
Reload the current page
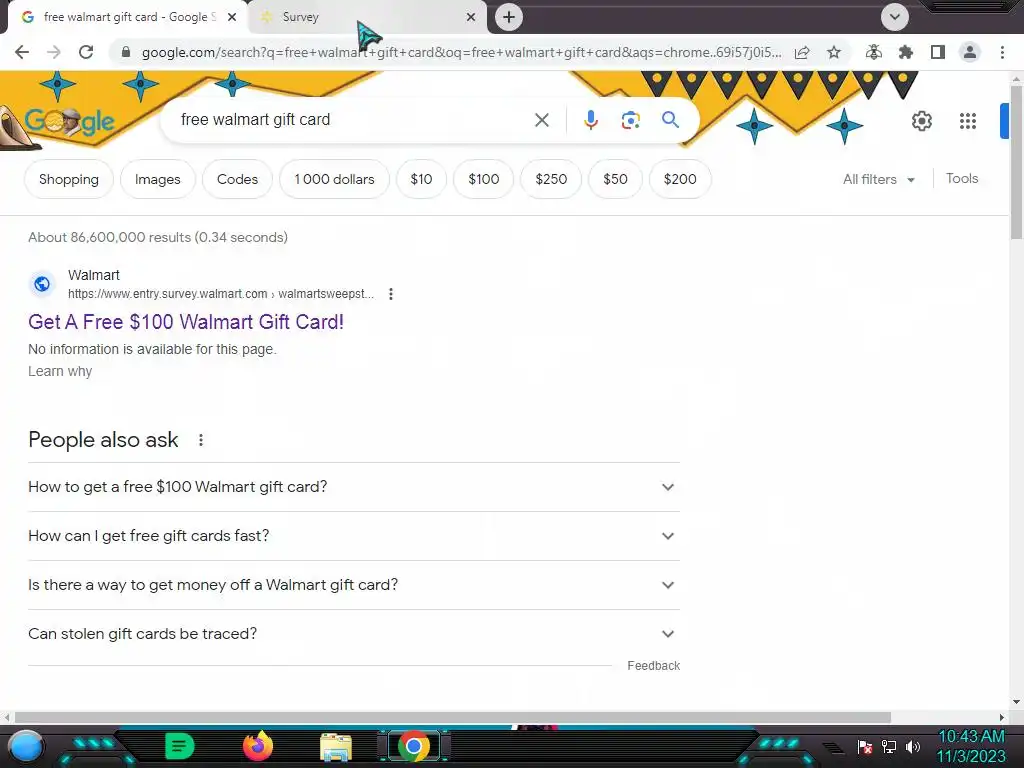click(86, 52)
